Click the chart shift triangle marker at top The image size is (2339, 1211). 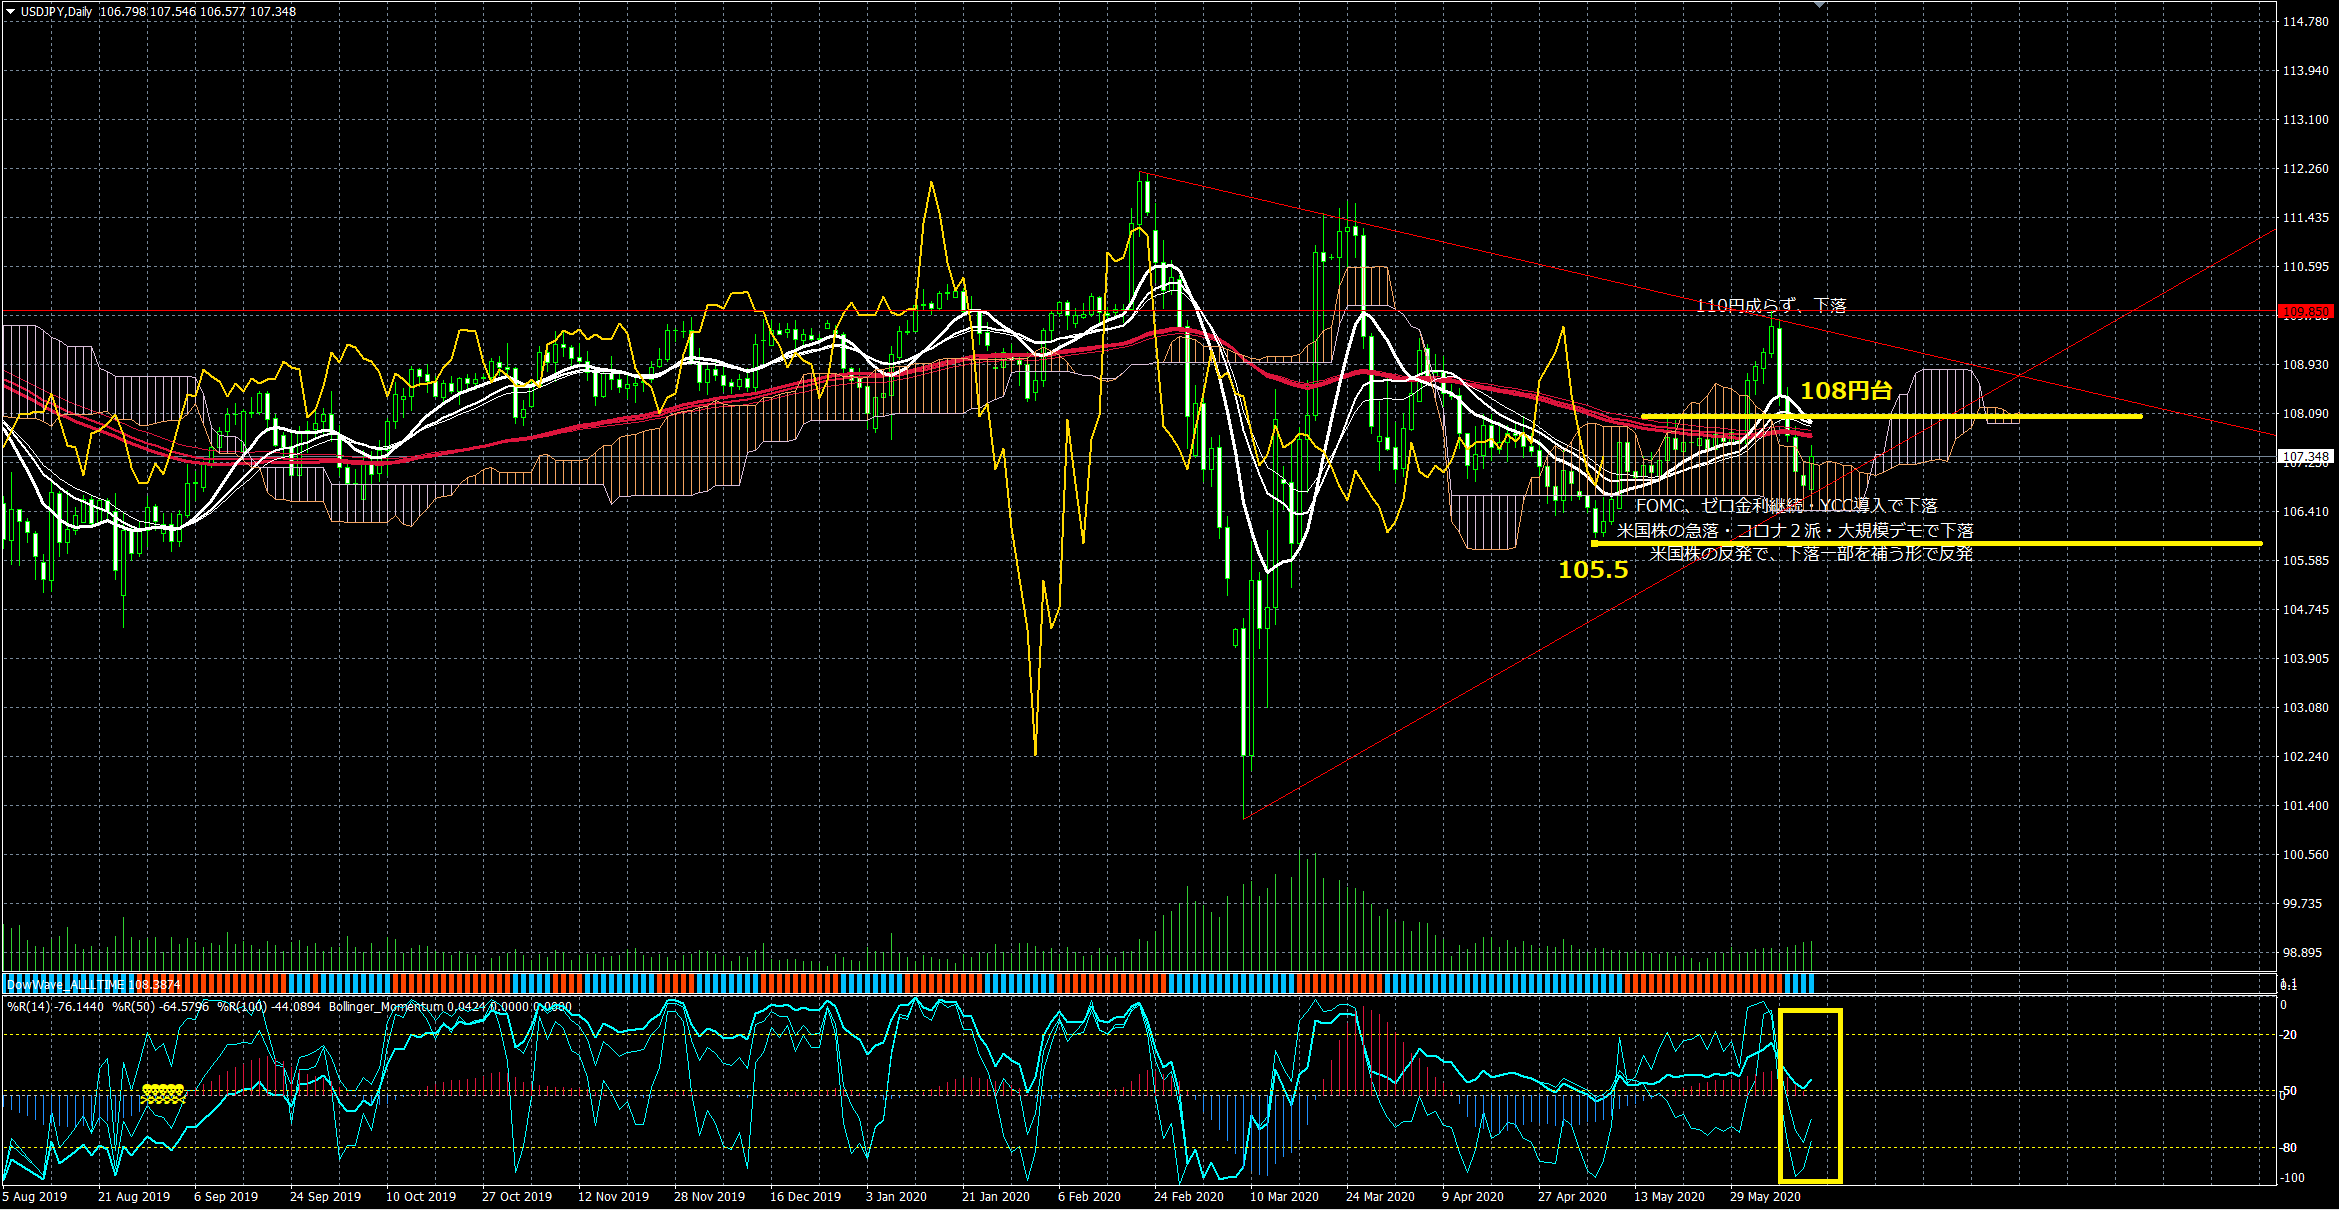1820,6
